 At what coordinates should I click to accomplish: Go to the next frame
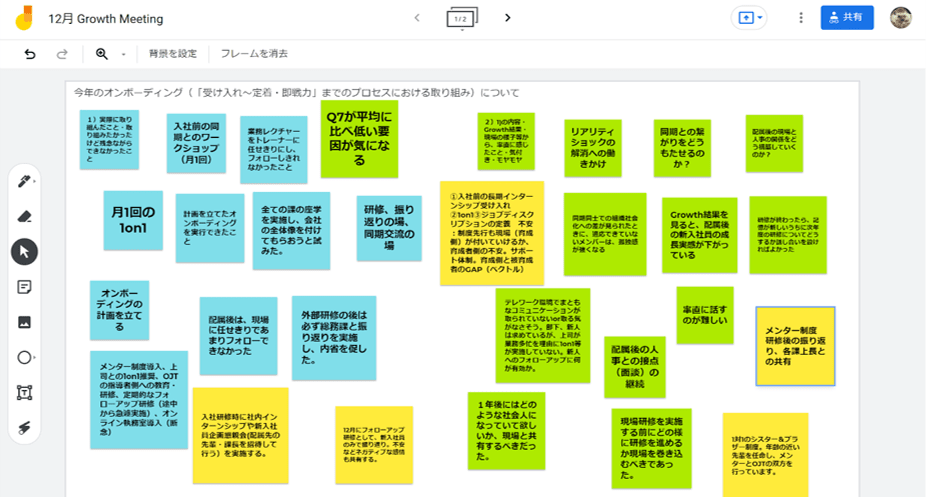[508, 18]
